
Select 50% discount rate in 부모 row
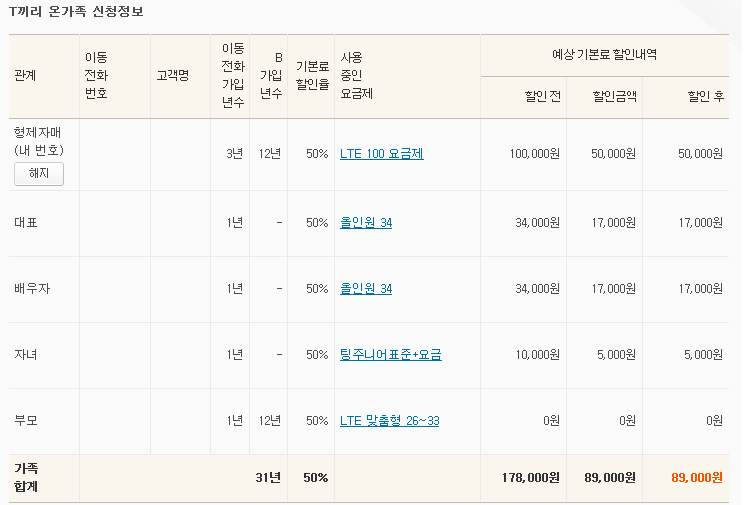(x=317, y=421)
